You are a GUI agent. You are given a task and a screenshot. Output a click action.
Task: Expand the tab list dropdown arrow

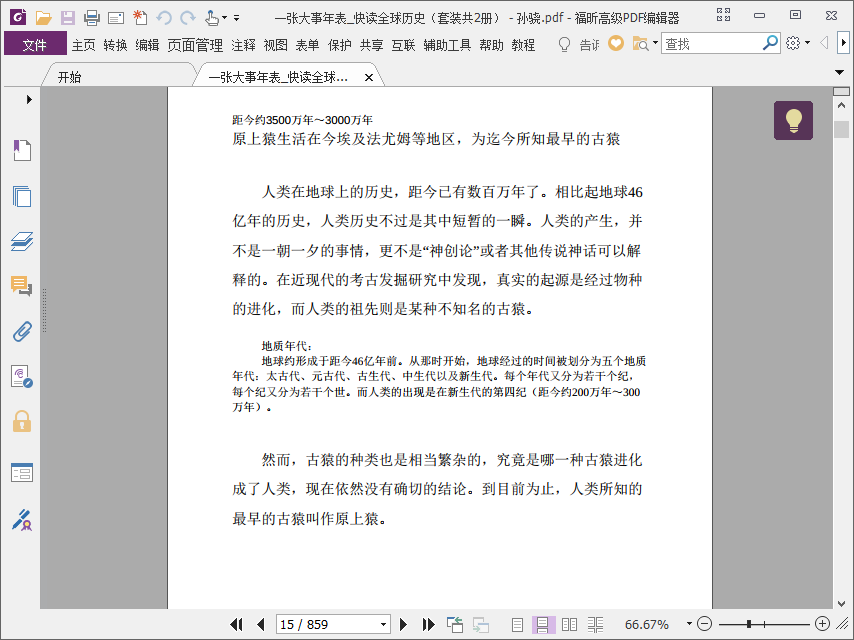pos(839,72)
